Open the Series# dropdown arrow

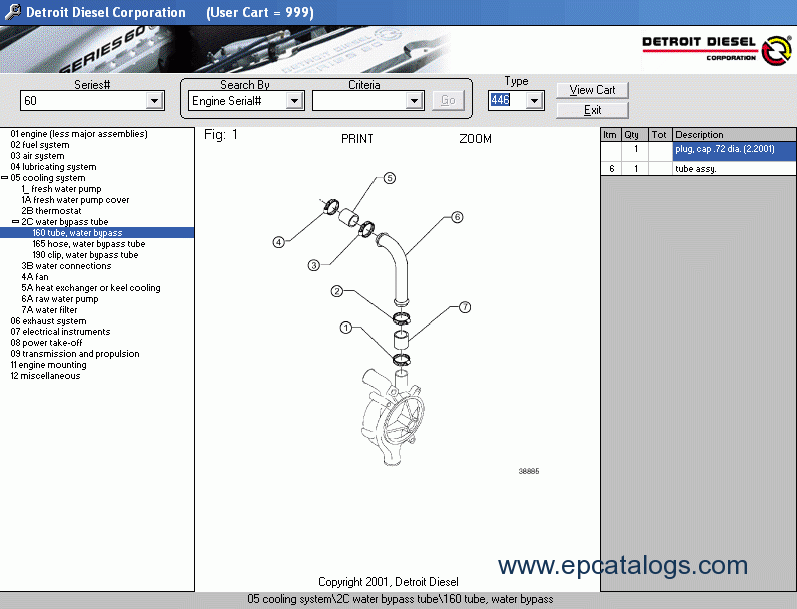[154, 101]
